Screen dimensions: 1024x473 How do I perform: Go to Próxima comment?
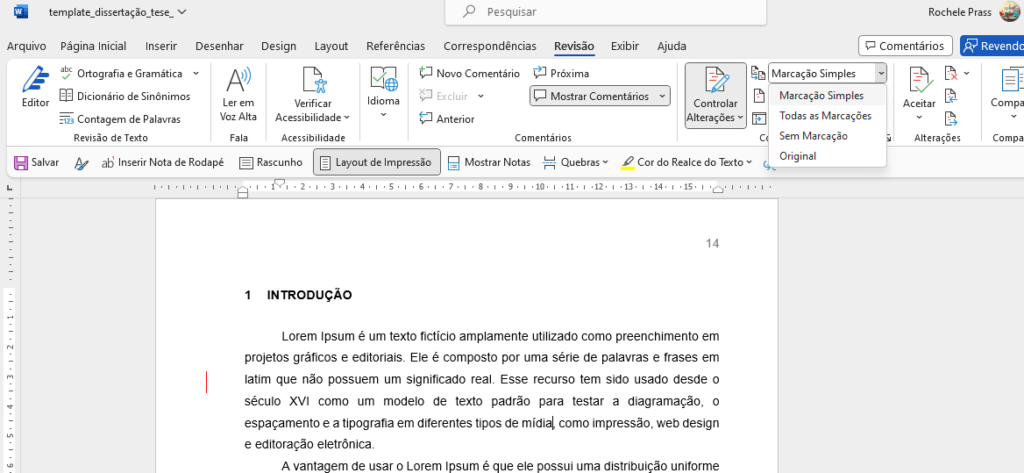coord(561,73)
